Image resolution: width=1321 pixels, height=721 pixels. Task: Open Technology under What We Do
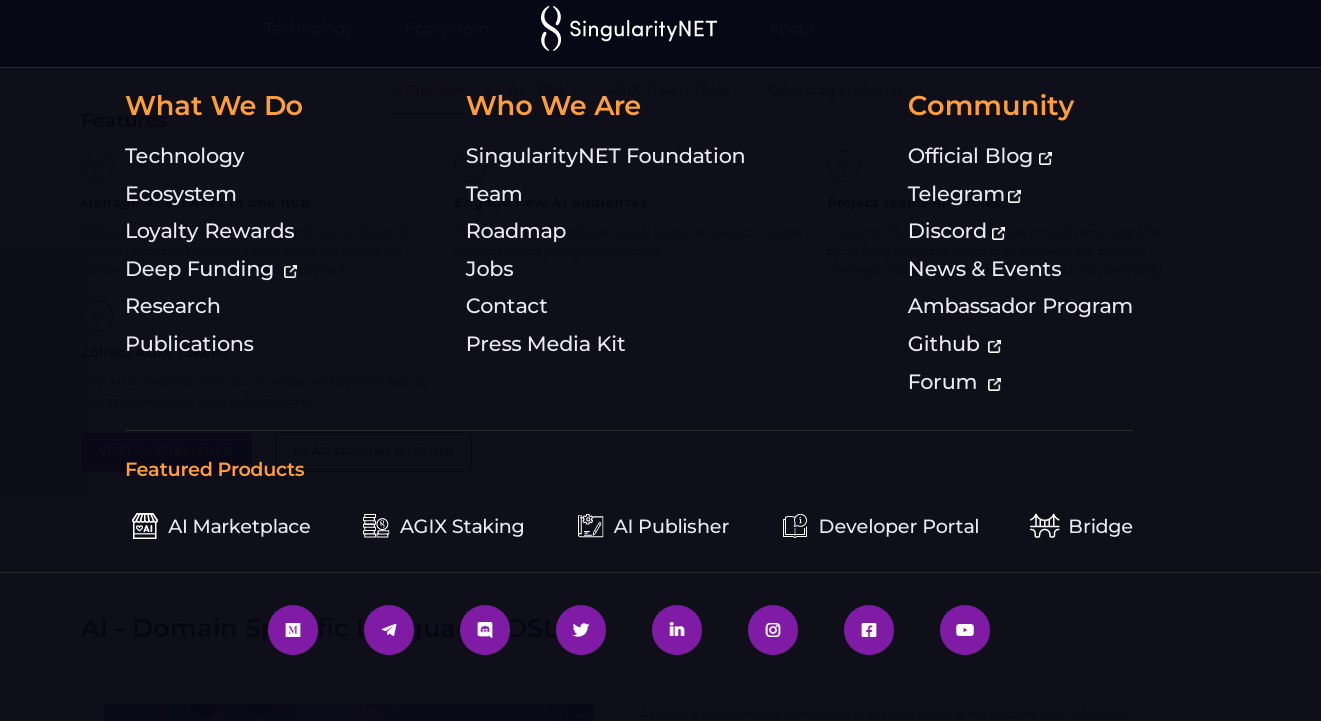pos(184,156)
